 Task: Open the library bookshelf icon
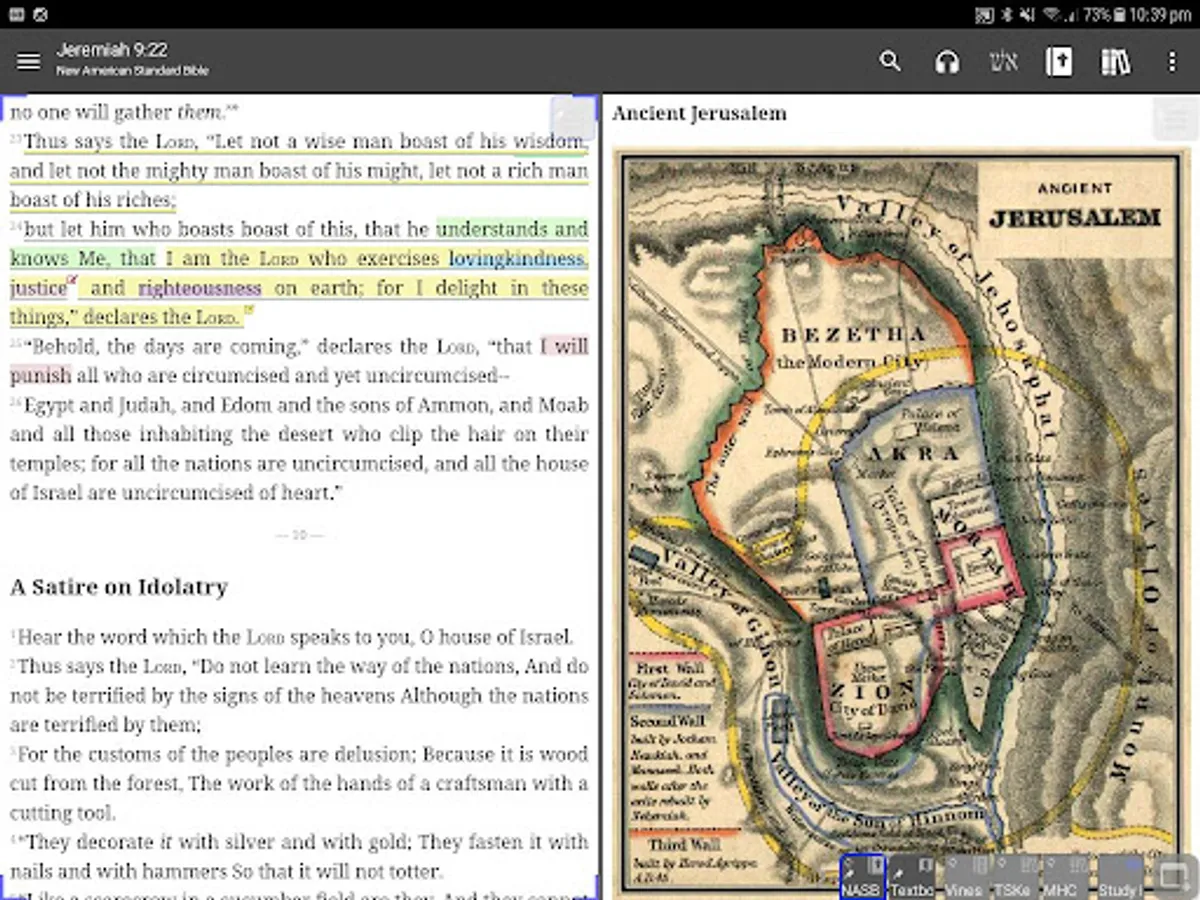(1115, 62)
